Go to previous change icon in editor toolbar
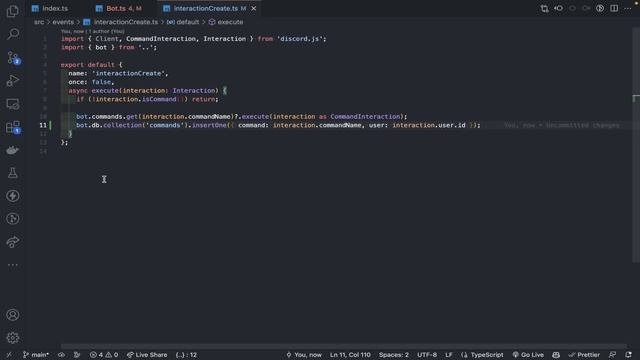The width and height of the screenshot is (640, 360). point(558,8)
